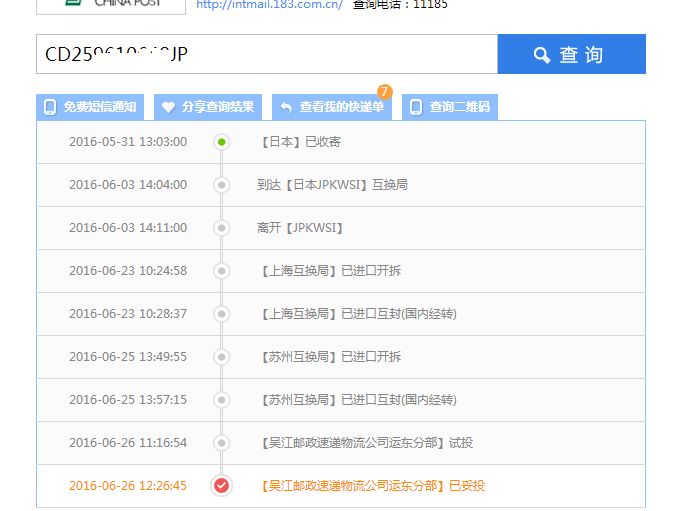Click the timeline dot at 2016-06-25 13:57:15
The image size is (696, 511).
click(x=221, y=400)
